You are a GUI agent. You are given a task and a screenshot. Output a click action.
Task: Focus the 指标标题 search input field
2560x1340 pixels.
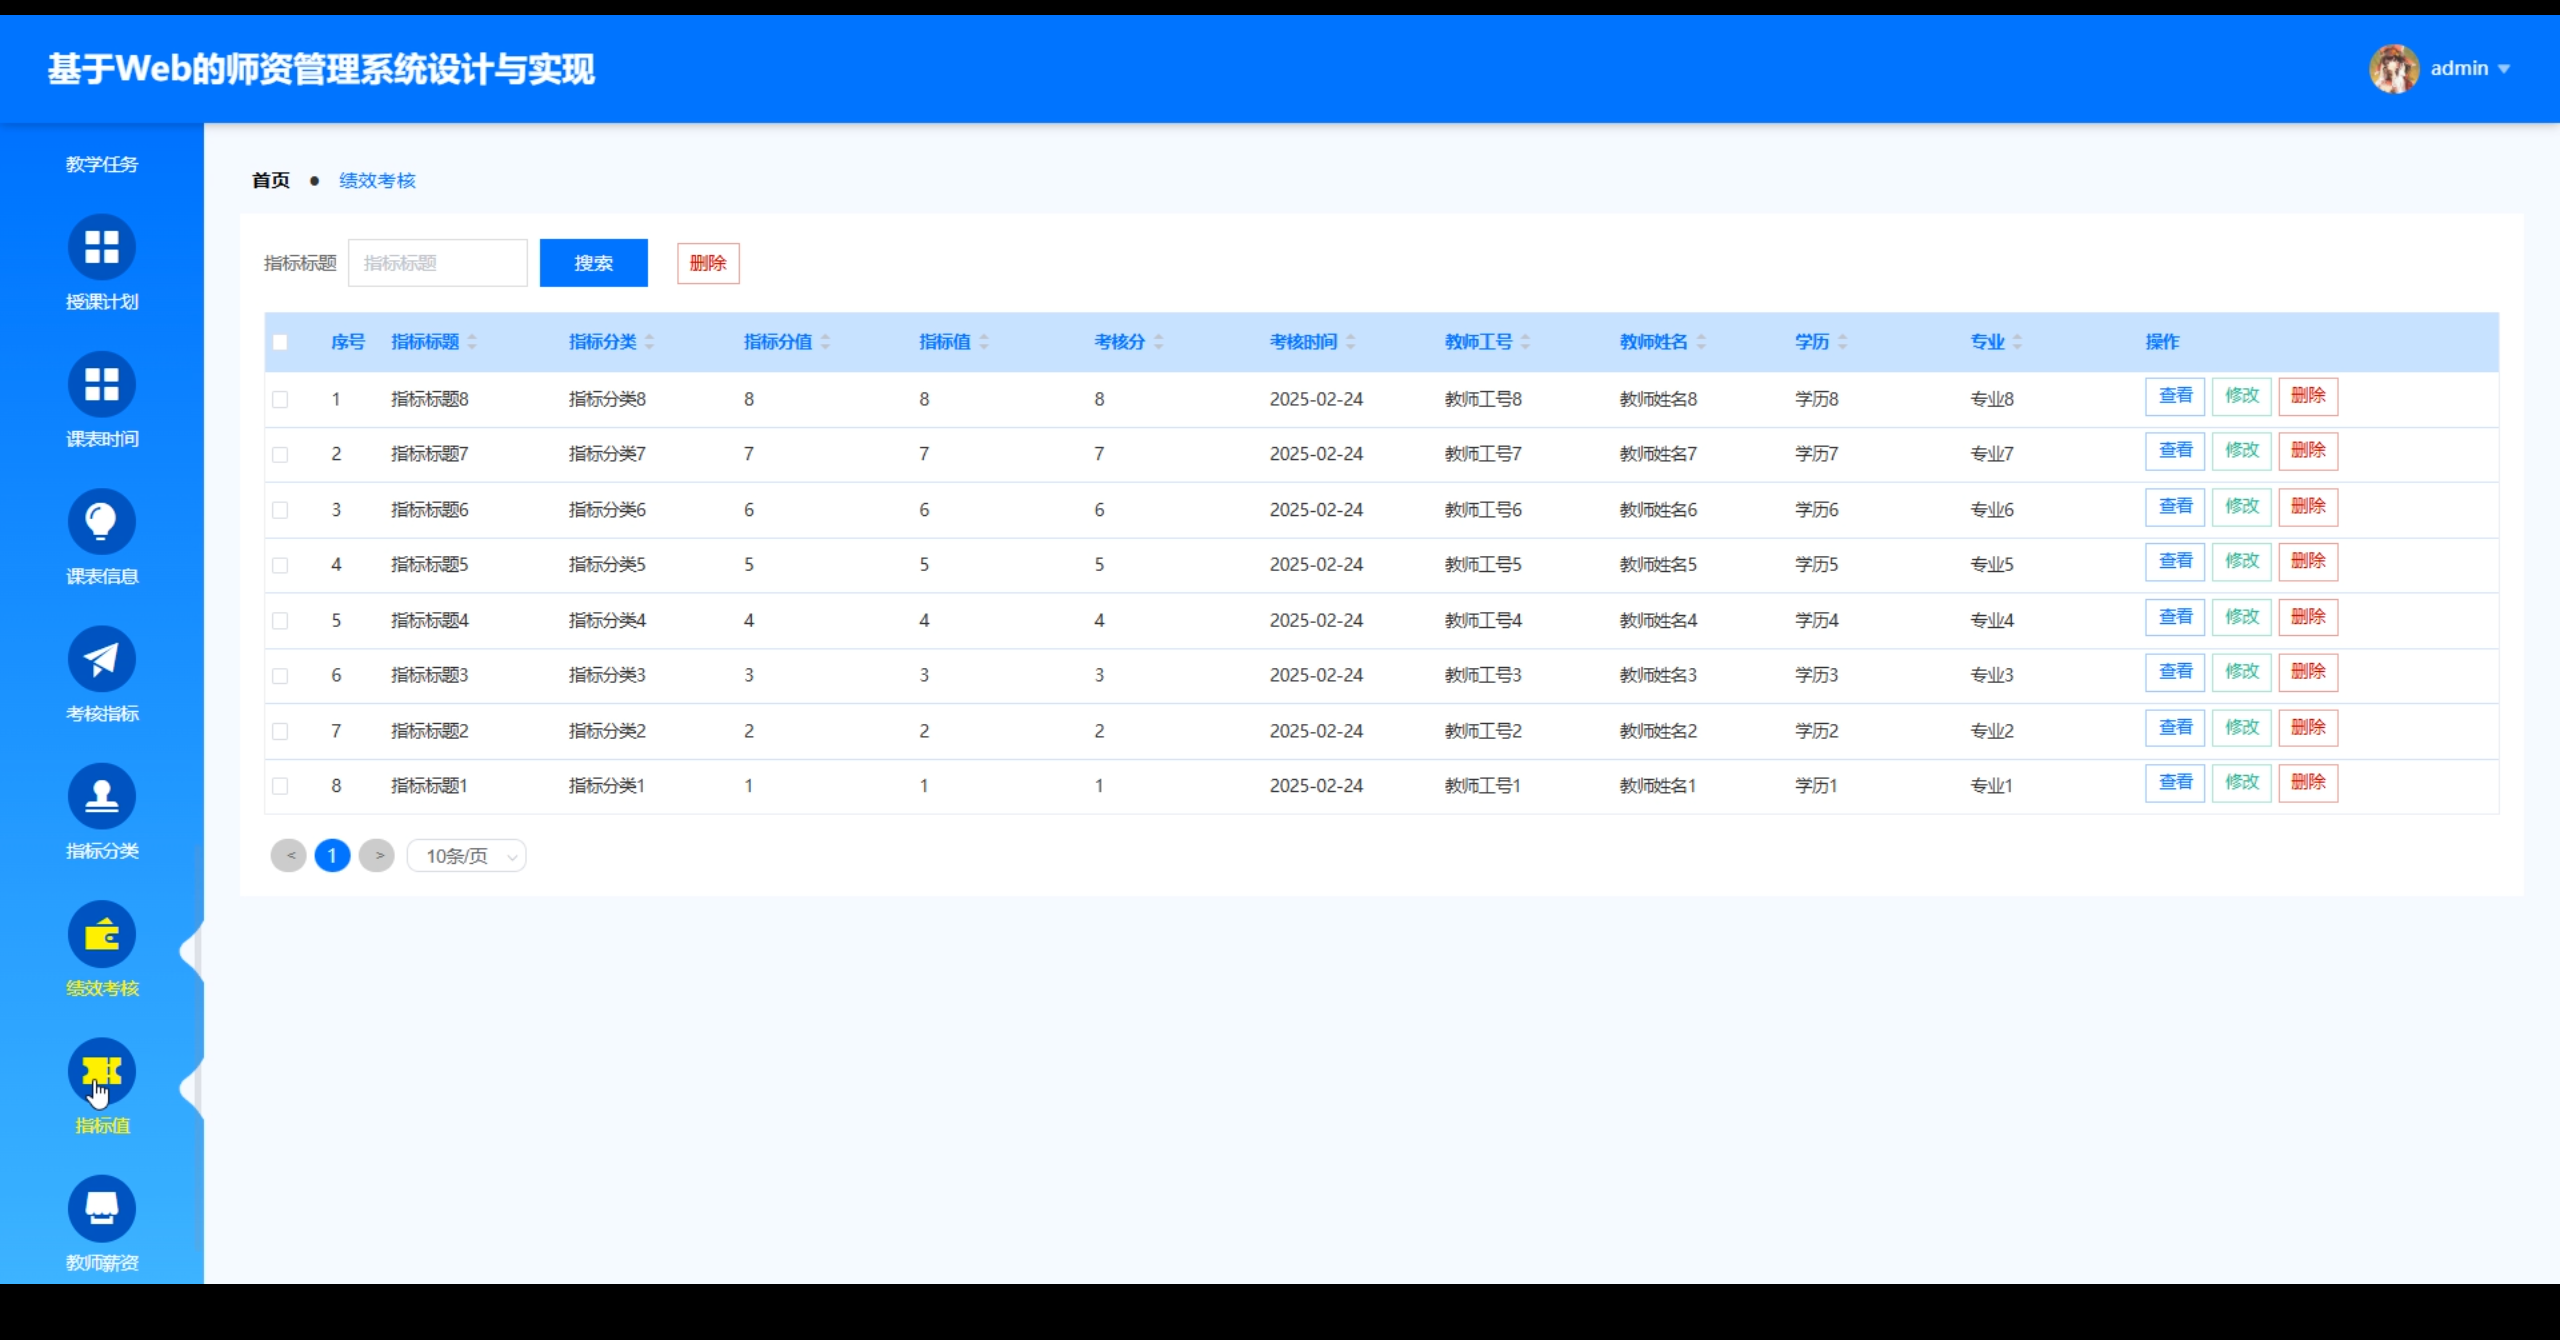(x=437, y=263)
